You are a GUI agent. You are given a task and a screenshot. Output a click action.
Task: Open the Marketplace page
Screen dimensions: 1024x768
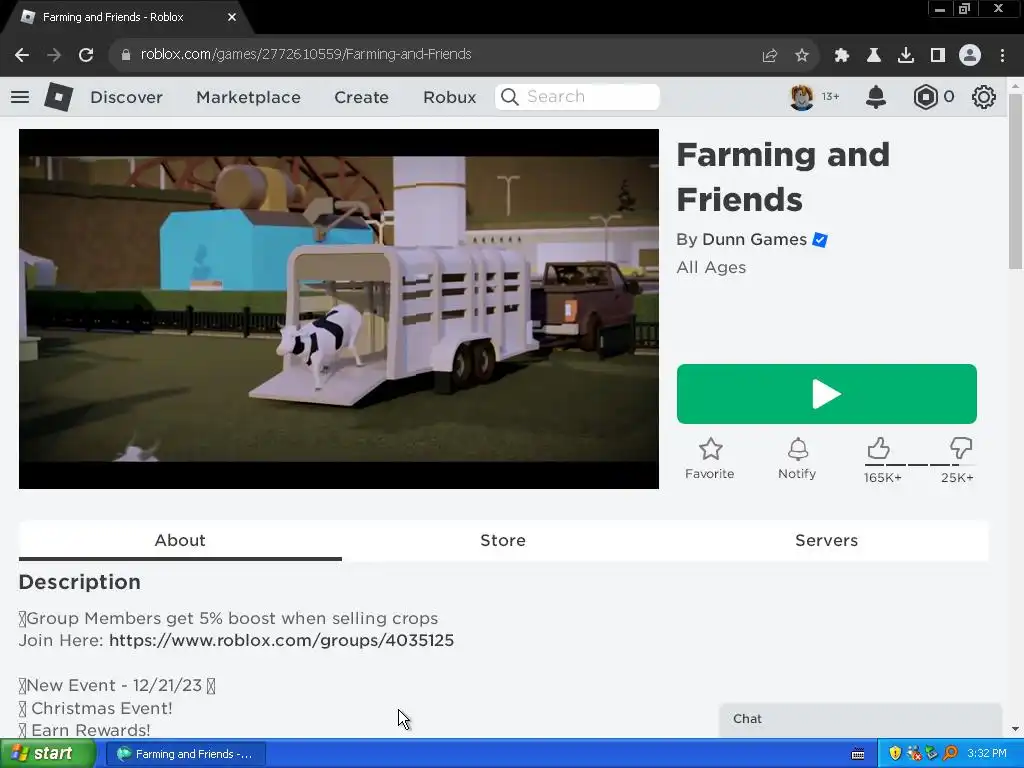(x=249, y=97)
